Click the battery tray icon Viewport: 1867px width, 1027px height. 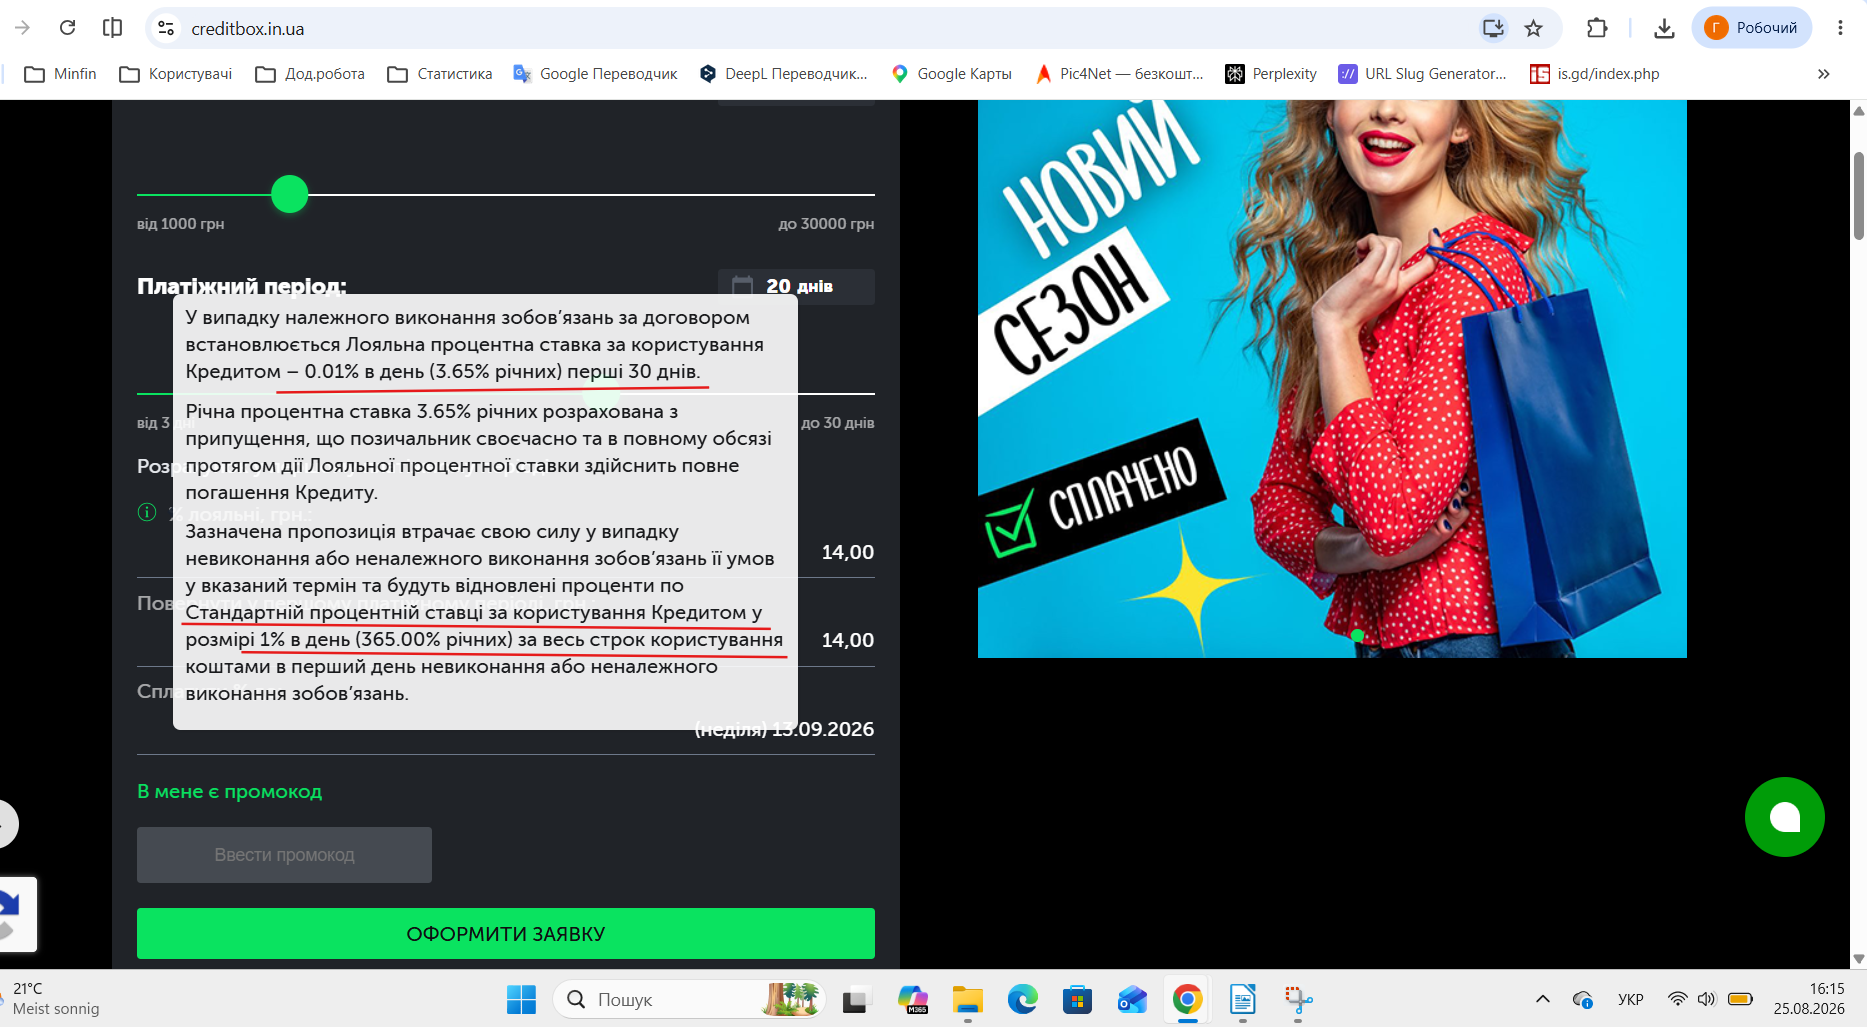1740,999
